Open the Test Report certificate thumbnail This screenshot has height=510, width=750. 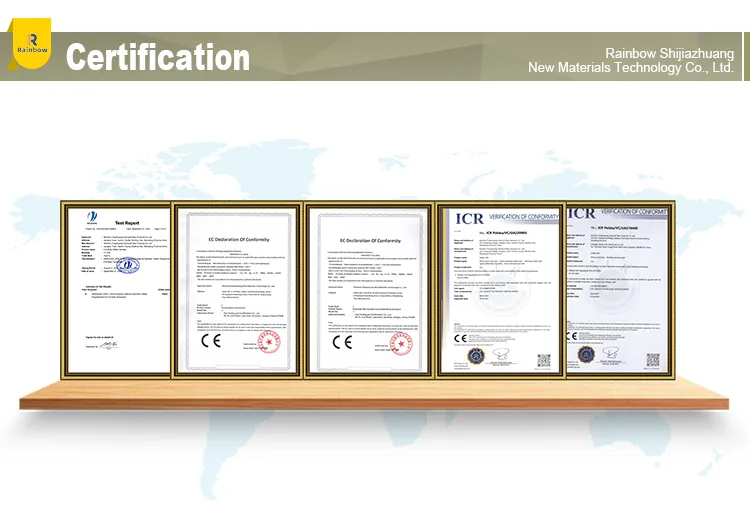click(x=116, y=290)
